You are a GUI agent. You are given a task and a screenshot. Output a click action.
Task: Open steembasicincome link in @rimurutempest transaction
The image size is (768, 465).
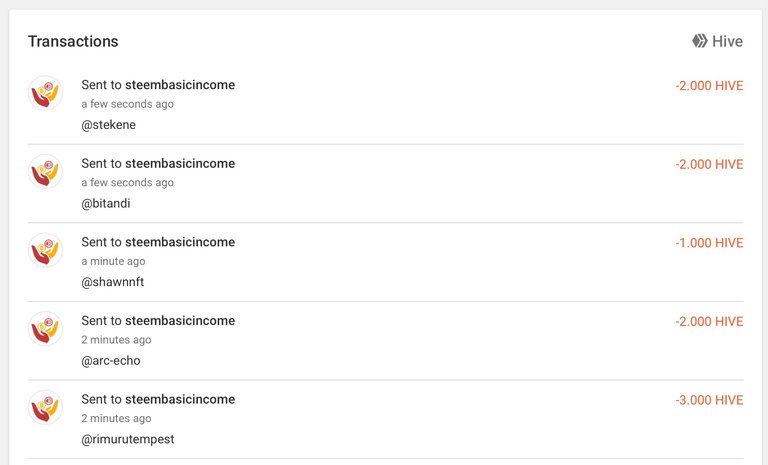tap(180, 399)
